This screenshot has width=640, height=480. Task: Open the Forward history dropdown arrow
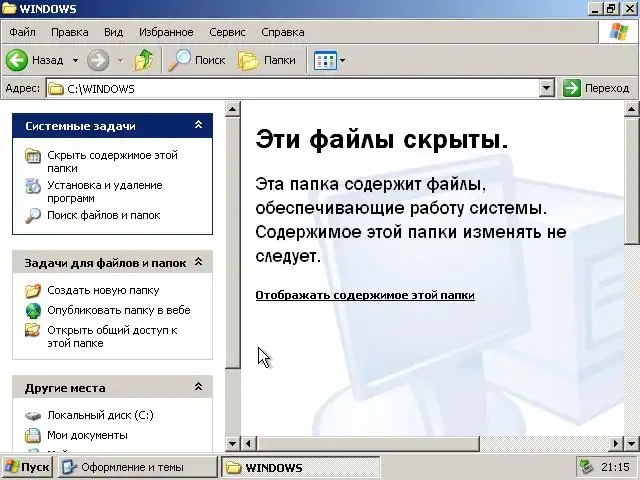click(120, 60)
